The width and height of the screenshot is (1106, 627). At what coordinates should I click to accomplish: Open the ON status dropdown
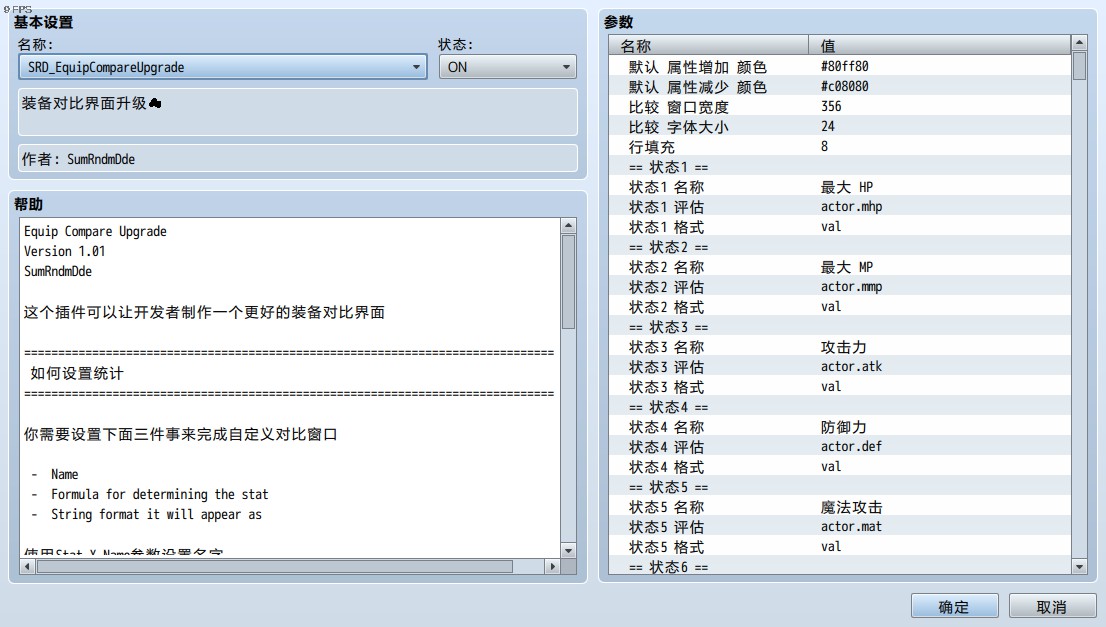[507, 67]
